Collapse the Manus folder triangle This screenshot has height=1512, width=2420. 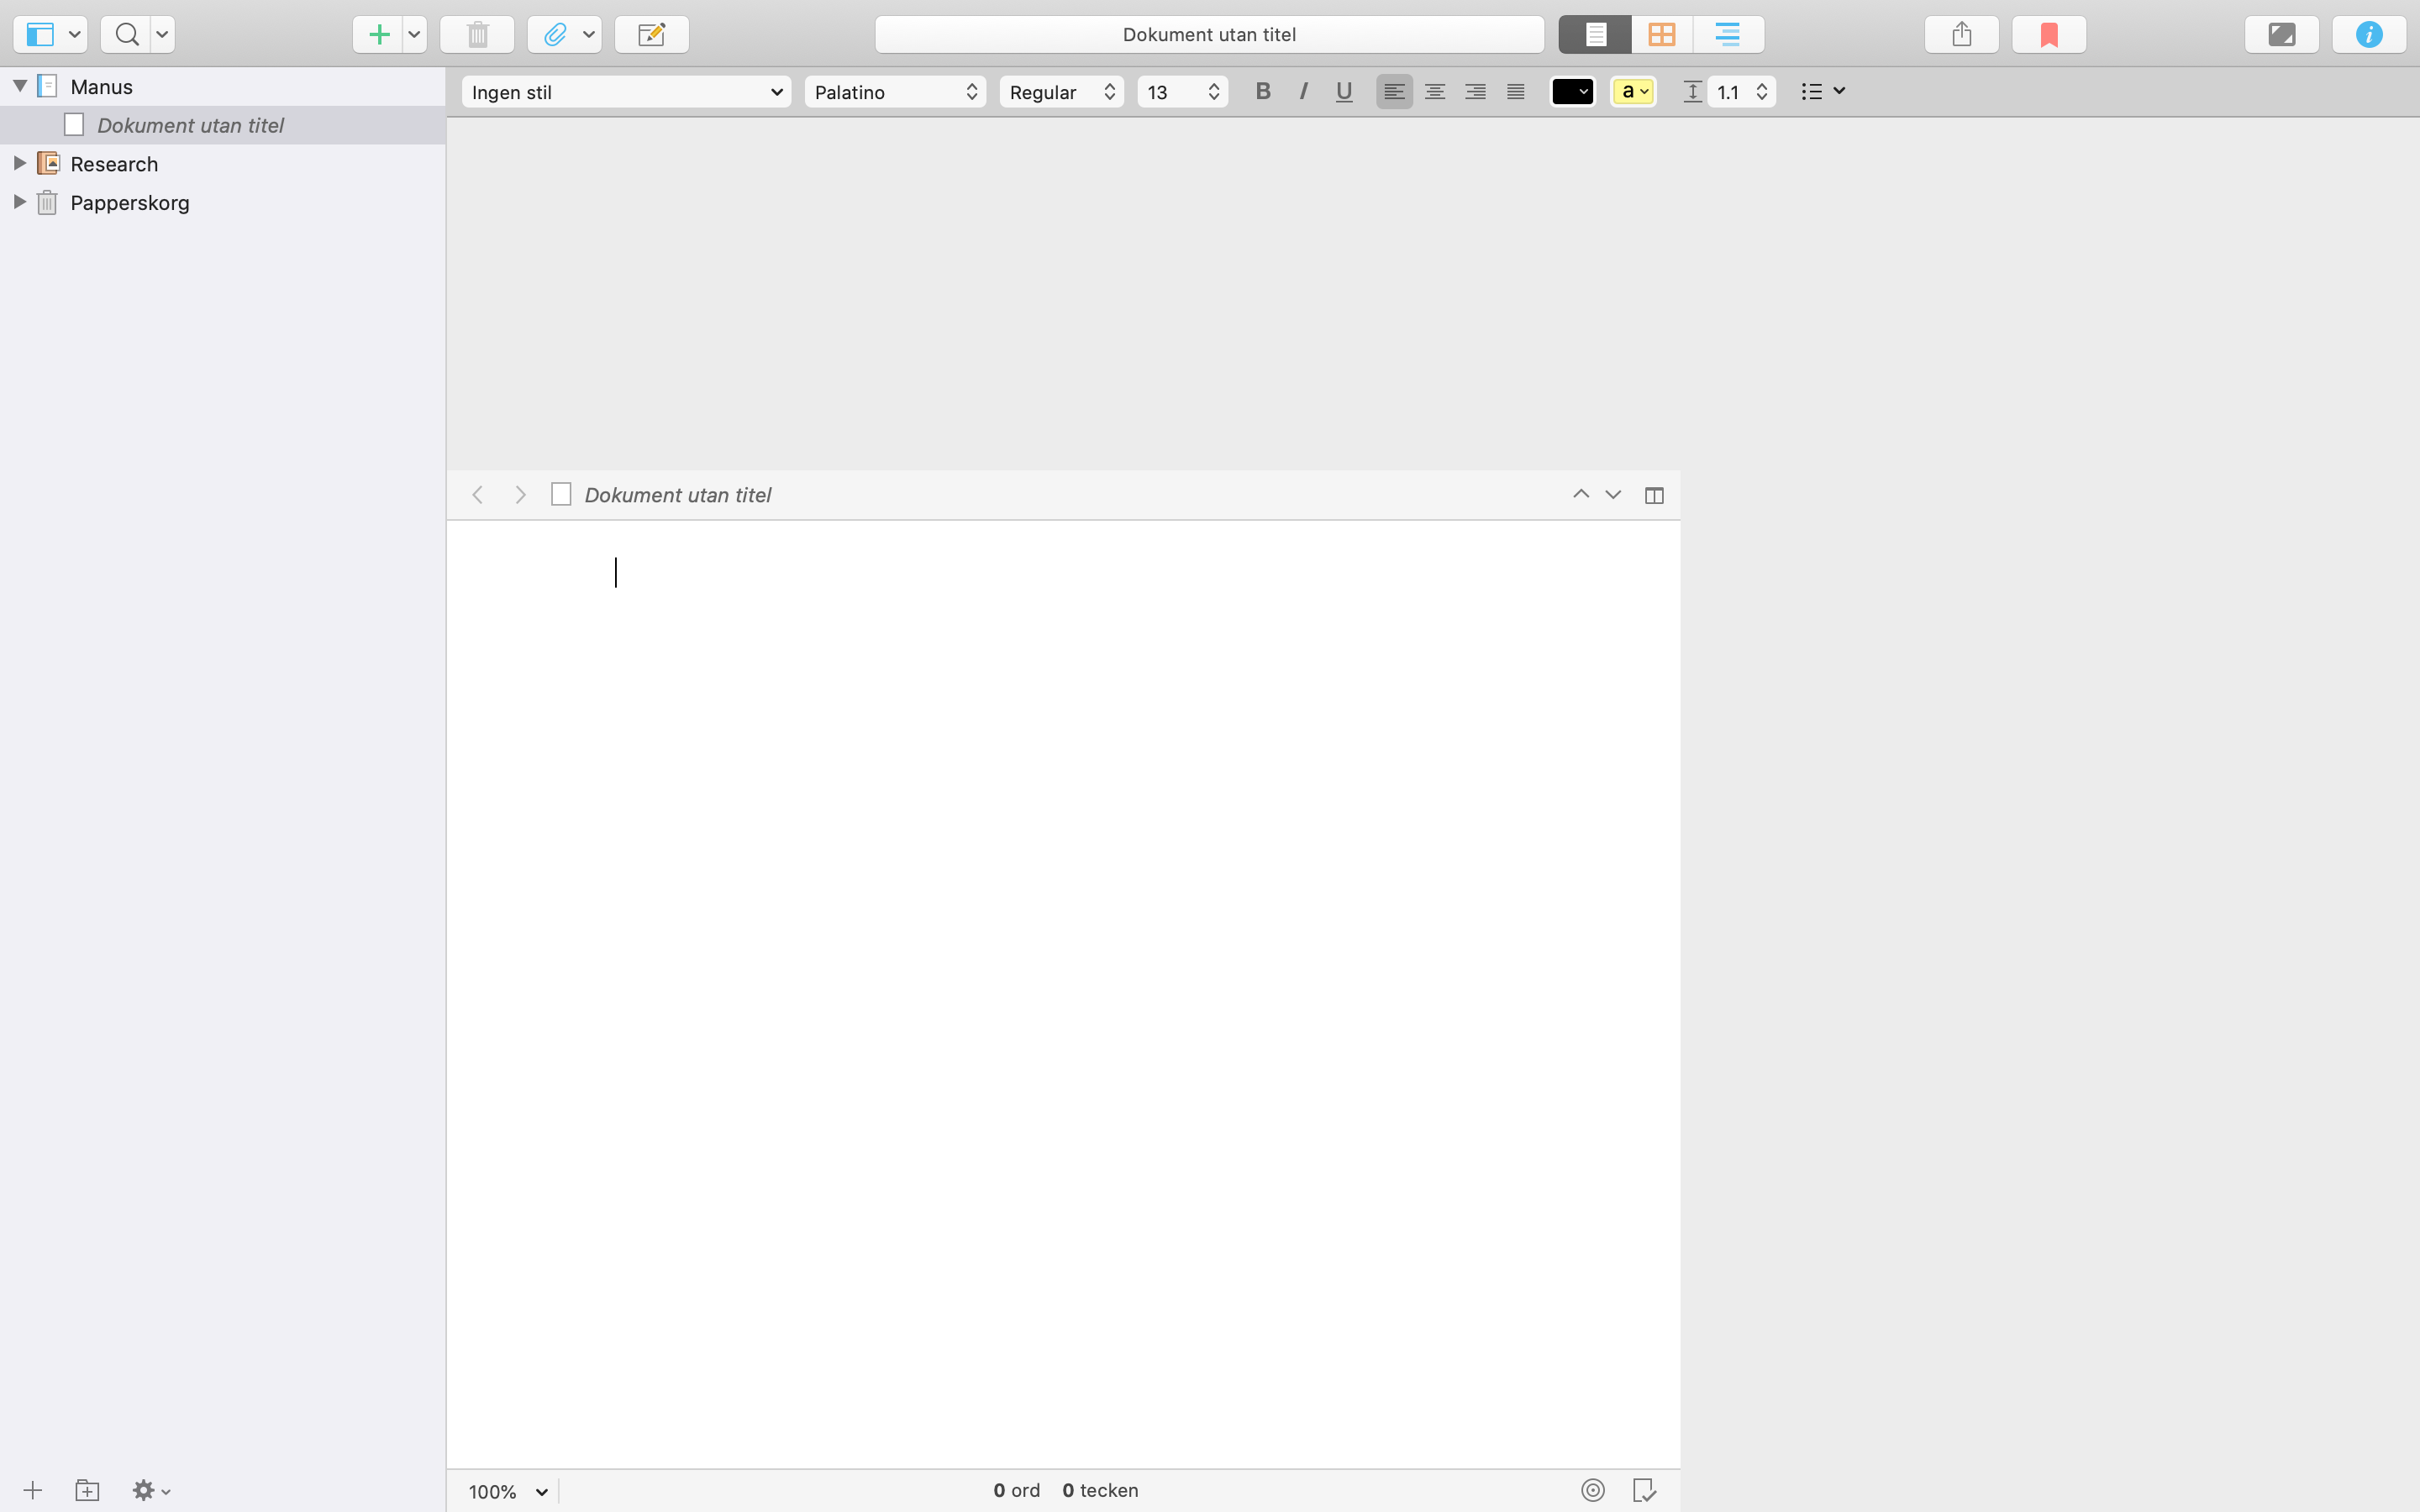click(x=19, y=86)
